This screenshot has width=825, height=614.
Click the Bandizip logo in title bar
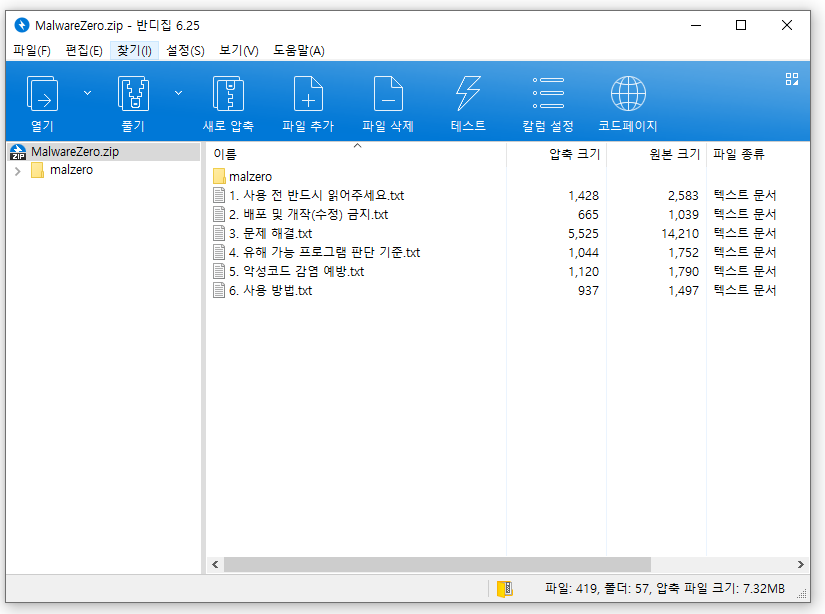22,25
